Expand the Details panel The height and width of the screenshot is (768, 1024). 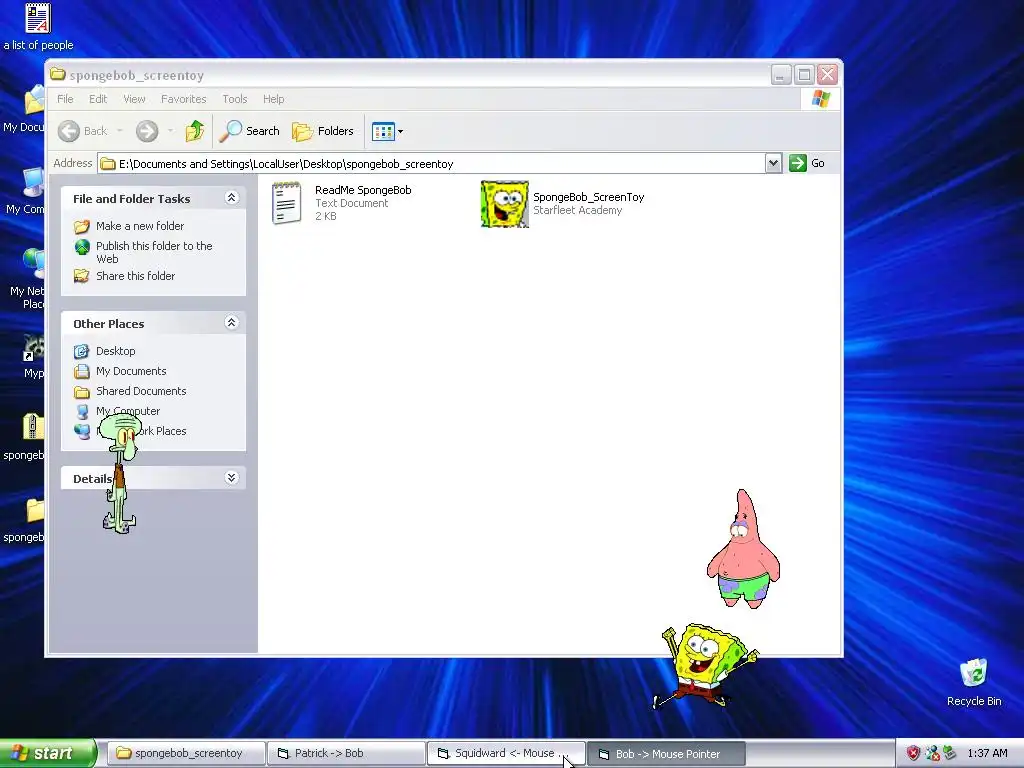point(231,478)
